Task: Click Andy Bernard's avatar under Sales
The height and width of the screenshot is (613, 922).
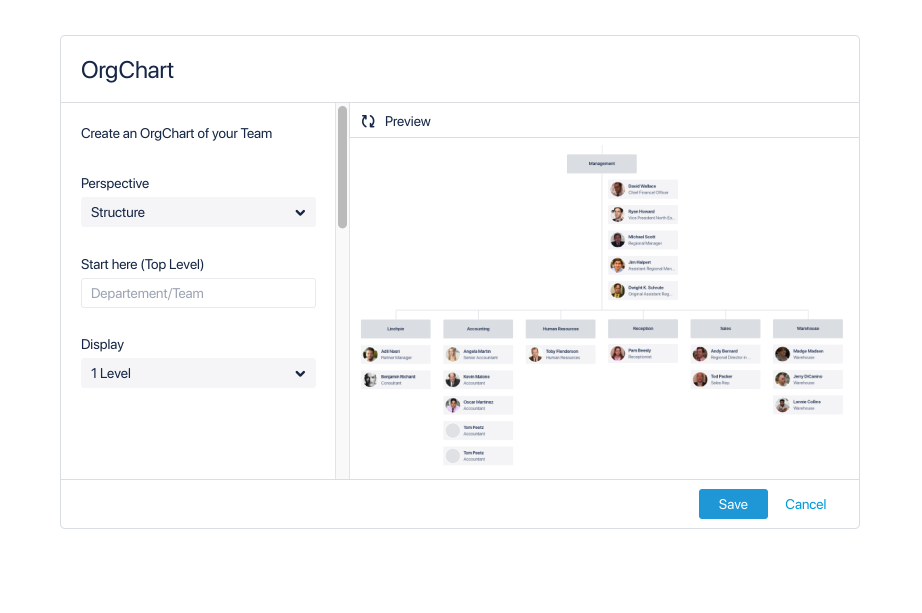Action: [x=700, y=354]
